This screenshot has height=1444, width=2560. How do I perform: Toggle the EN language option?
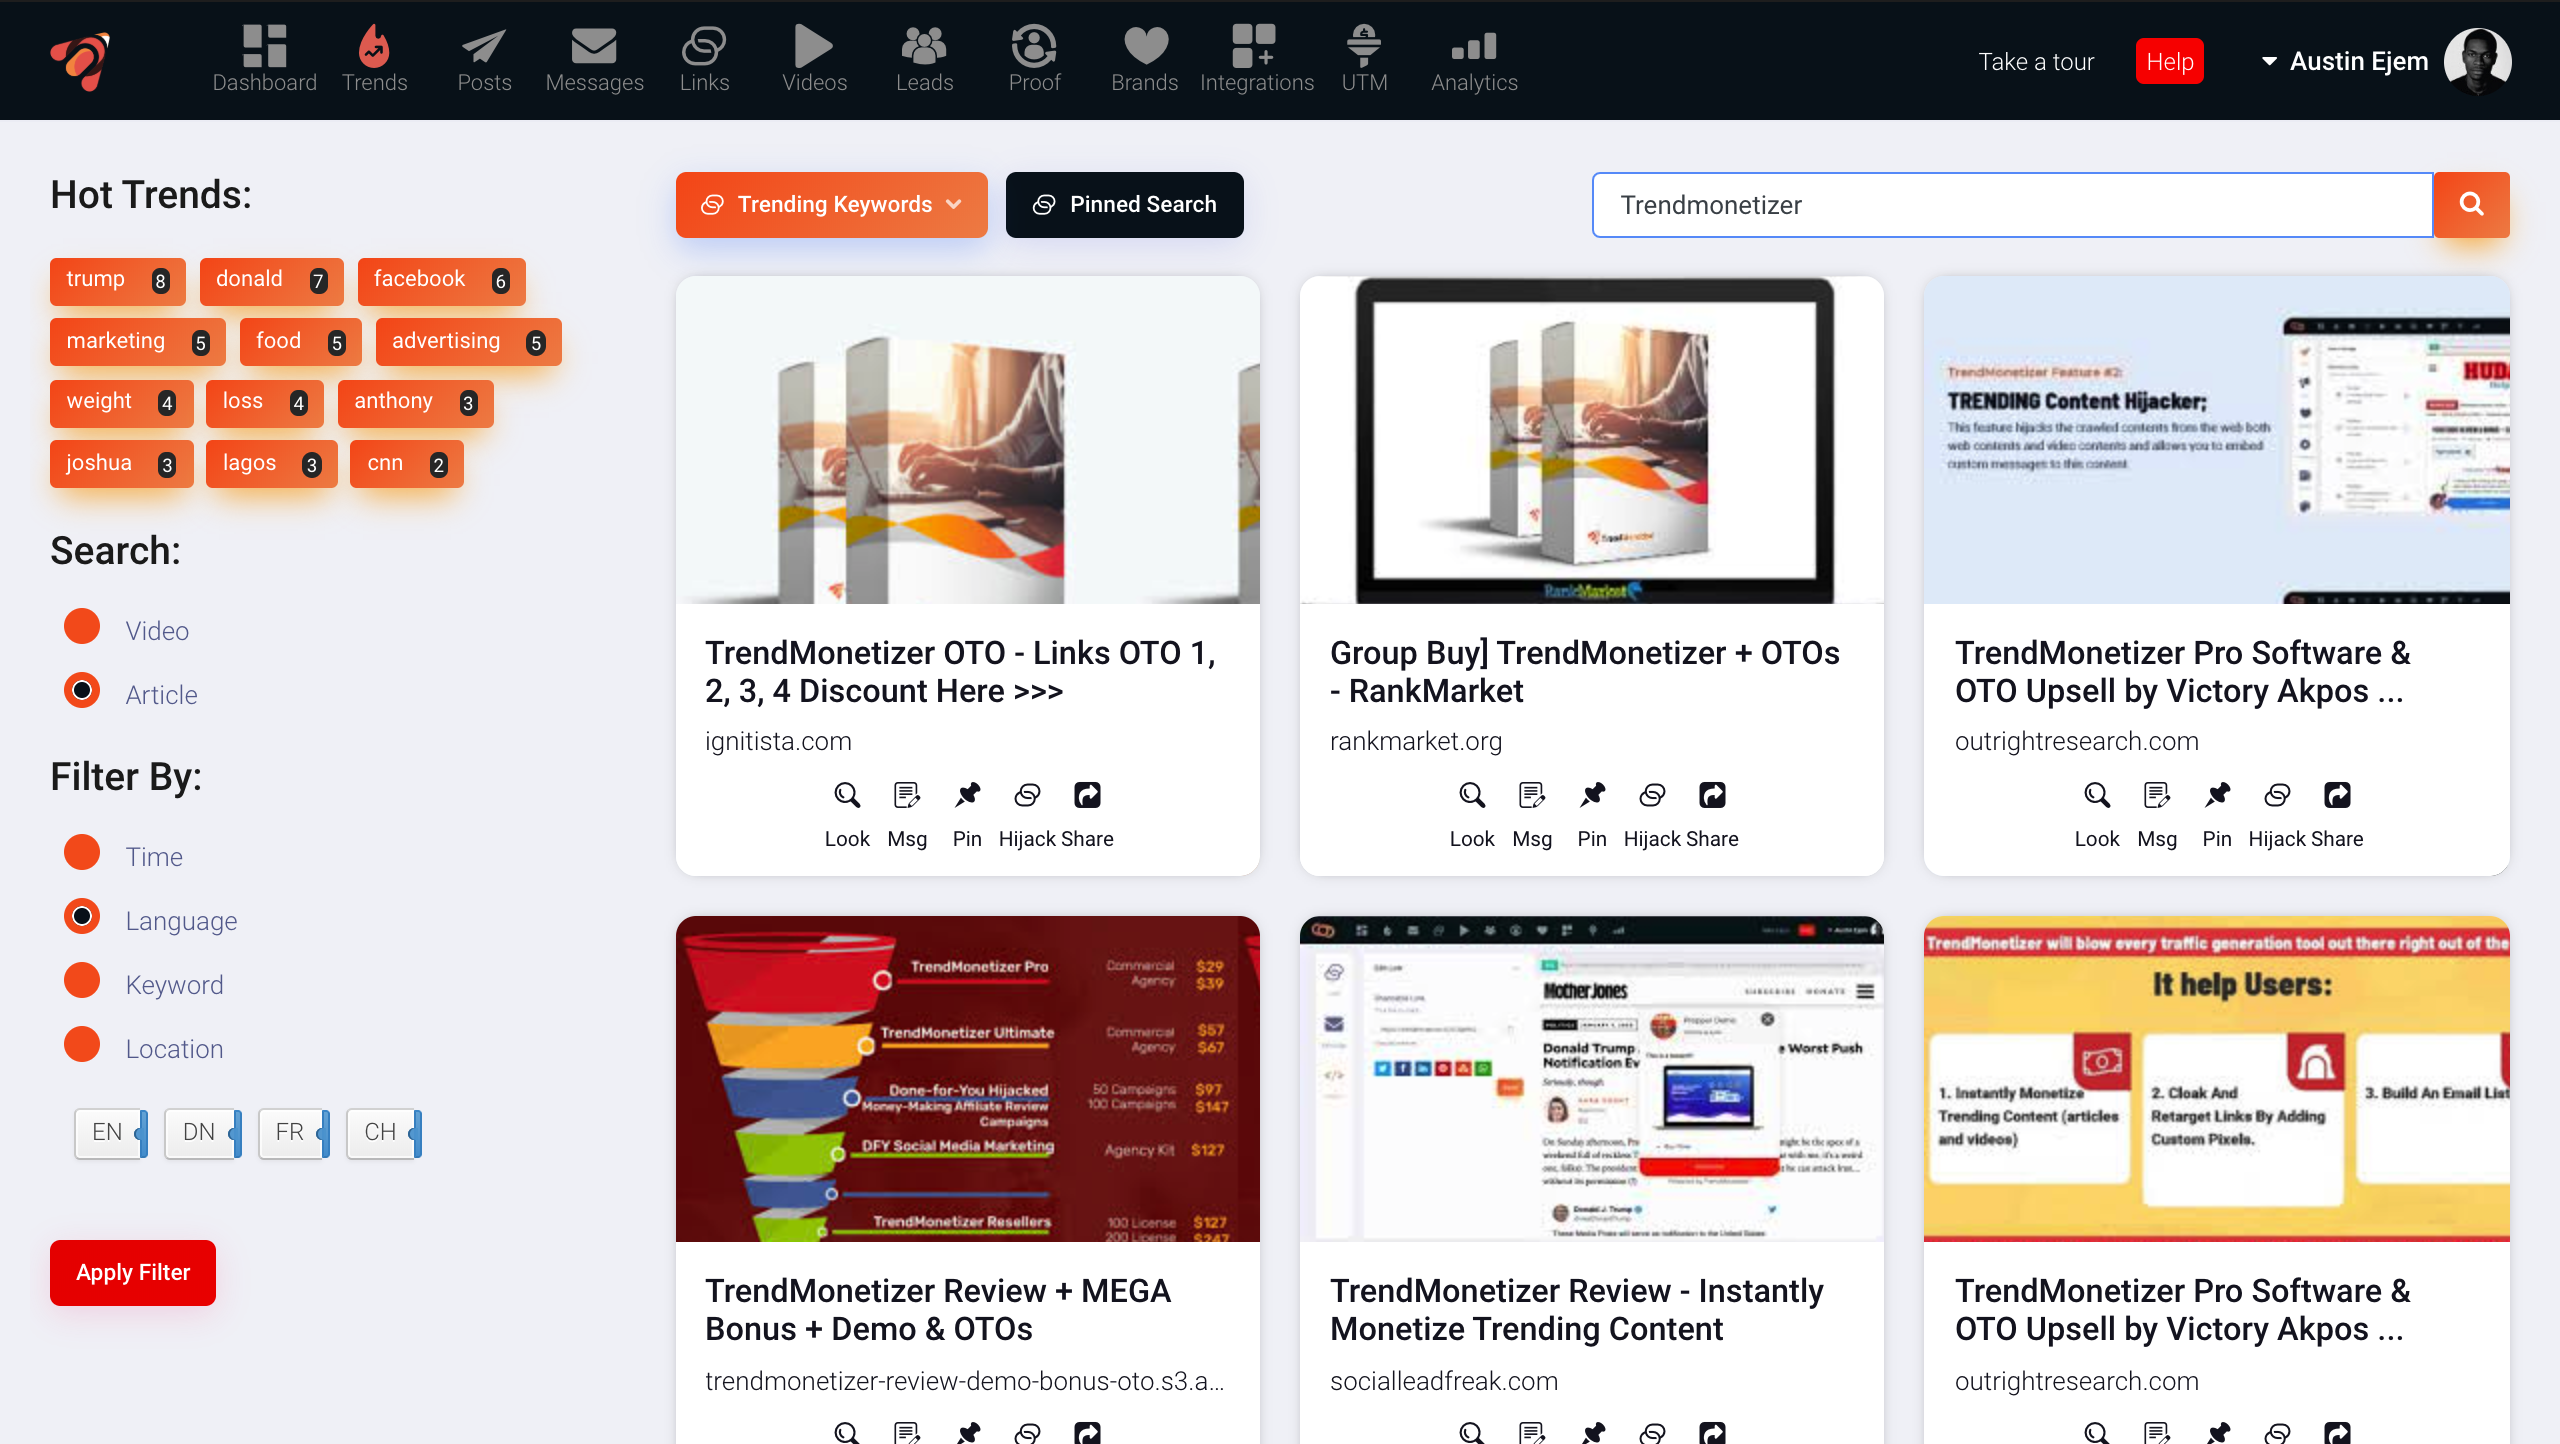[x=111, y=1133]
